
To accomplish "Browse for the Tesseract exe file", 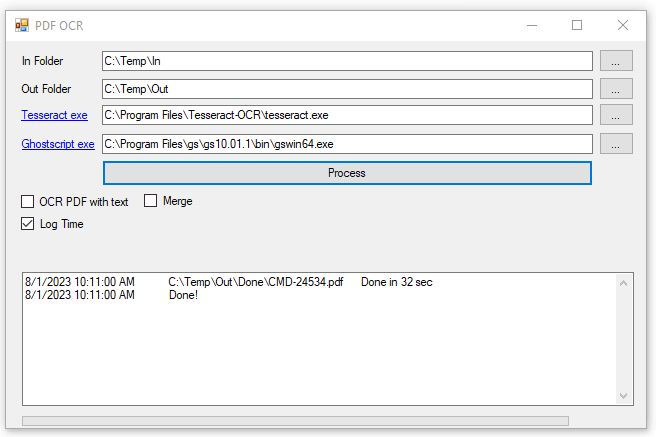I will point(616,115).
